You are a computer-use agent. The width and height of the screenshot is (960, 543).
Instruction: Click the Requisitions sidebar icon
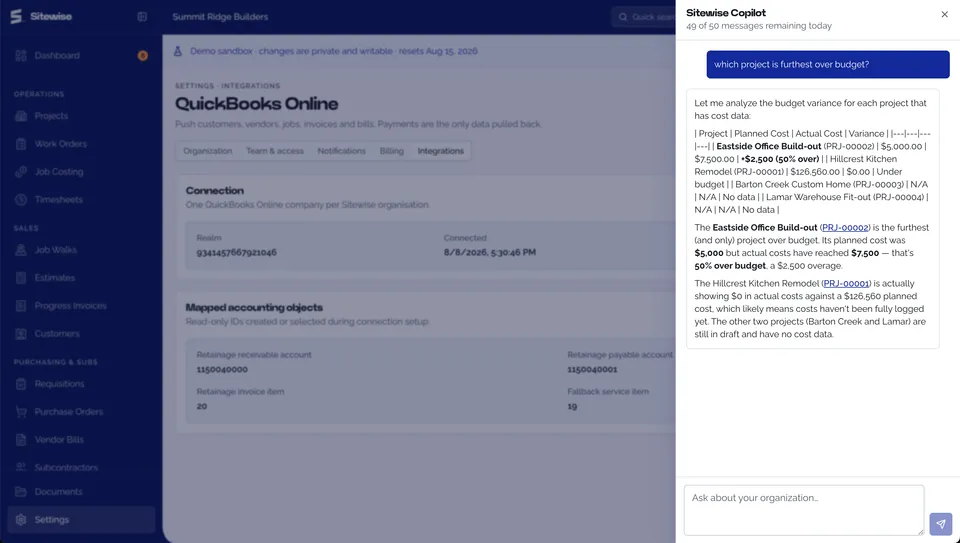tap(21, 384)
